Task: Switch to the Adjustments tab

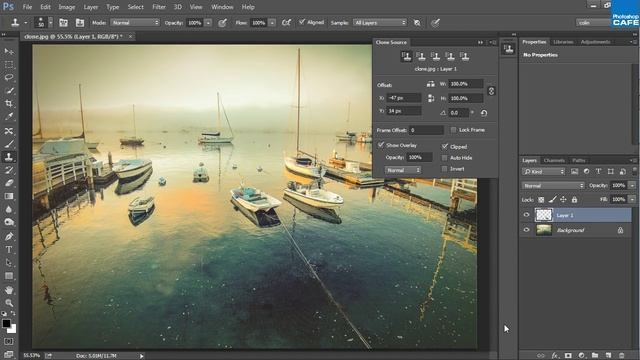Action: pyautogui.click(x=596, y=42)
